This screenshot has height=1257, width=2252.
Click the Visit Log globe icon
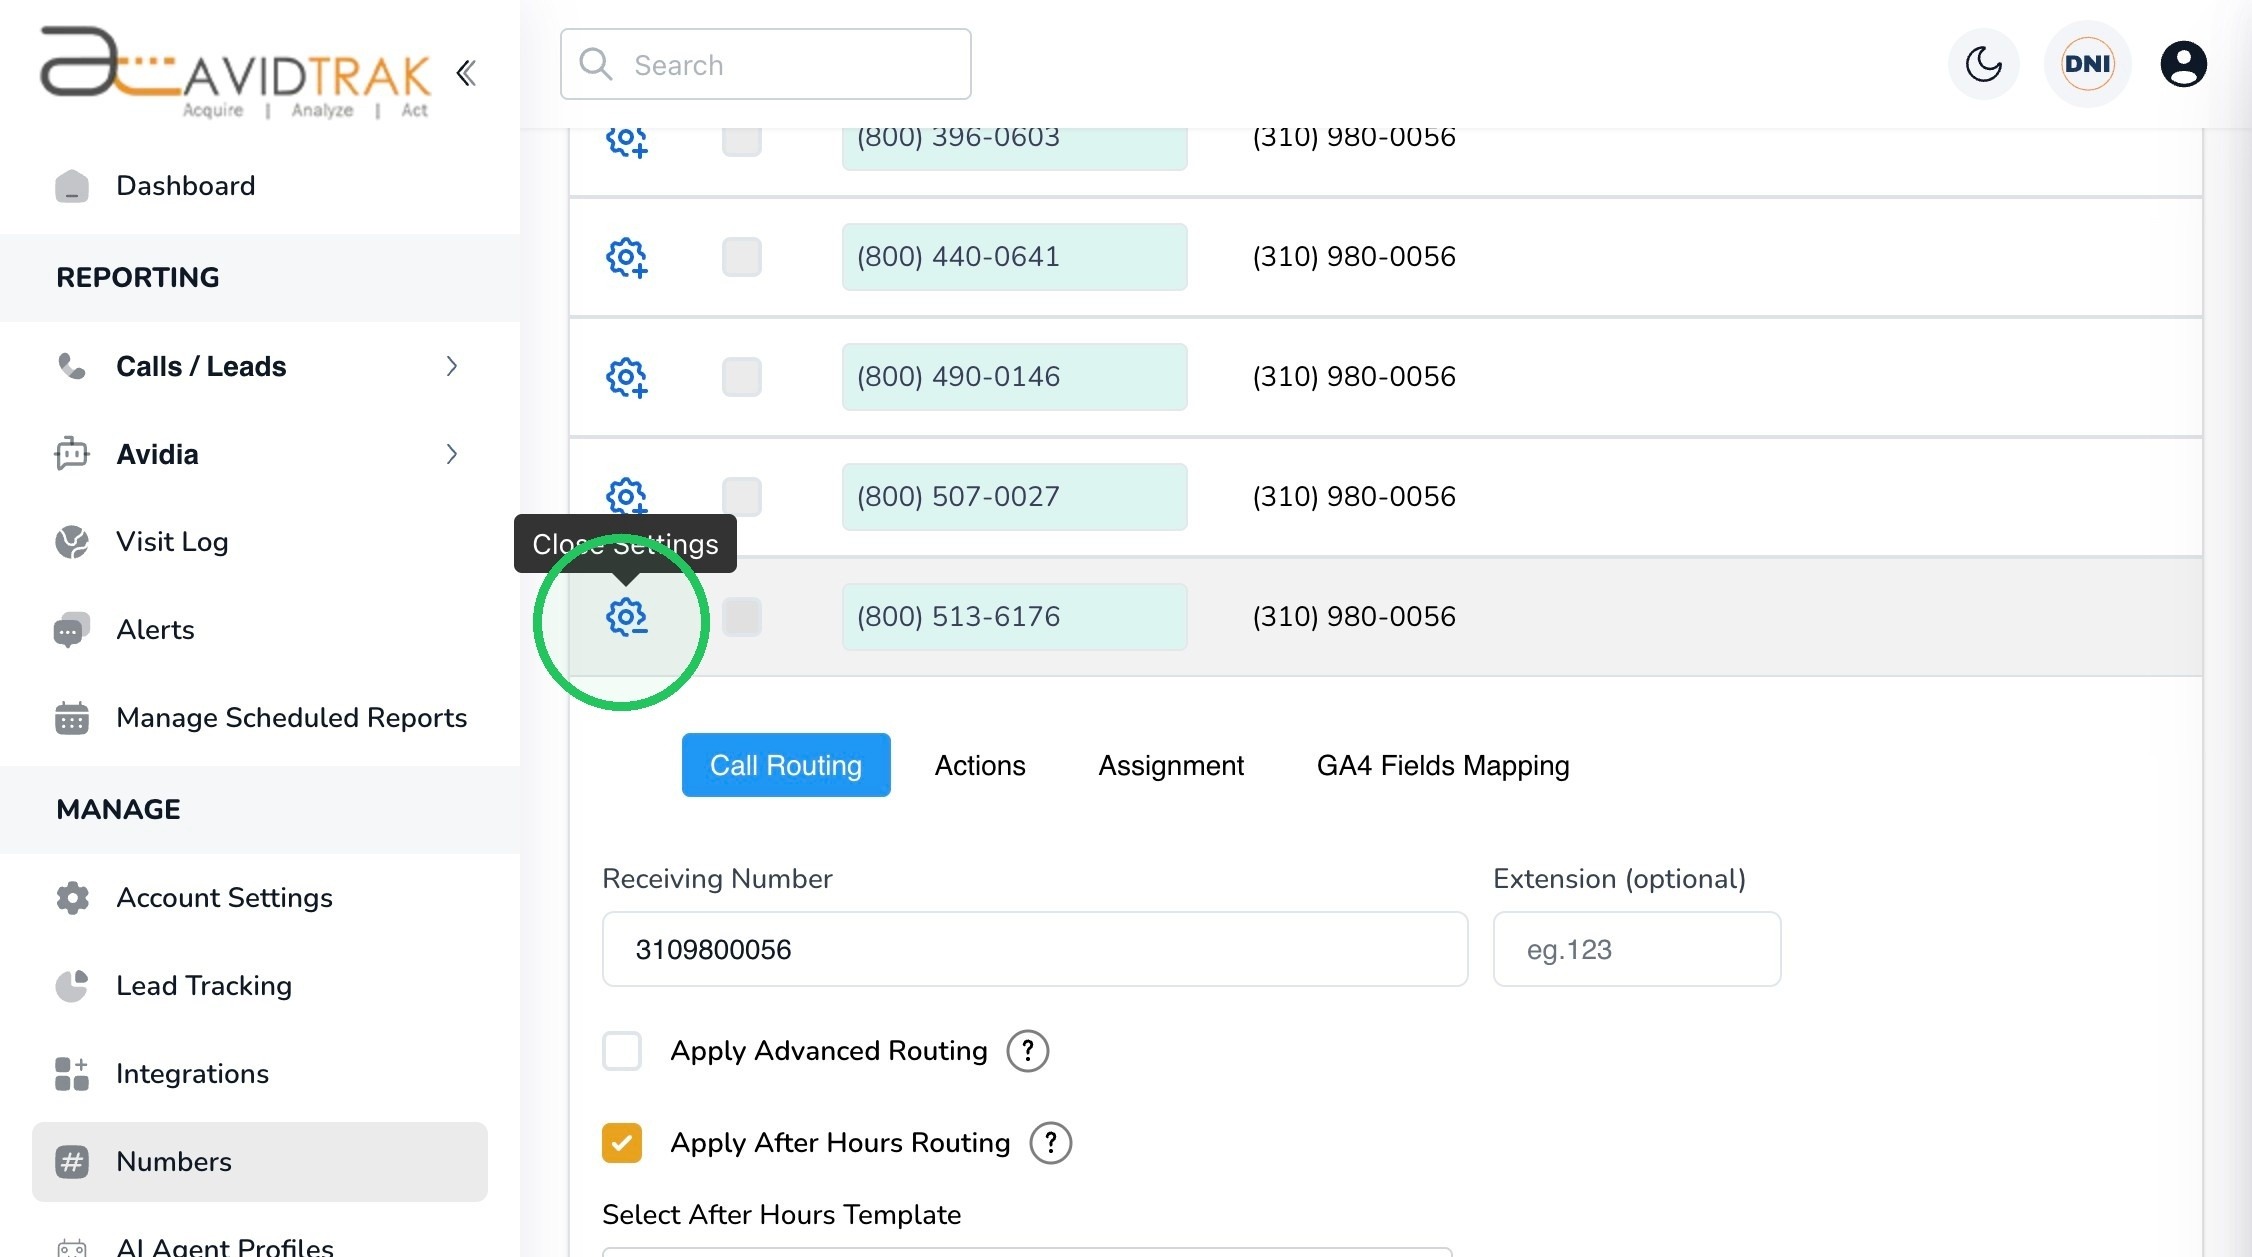(72, 542)
